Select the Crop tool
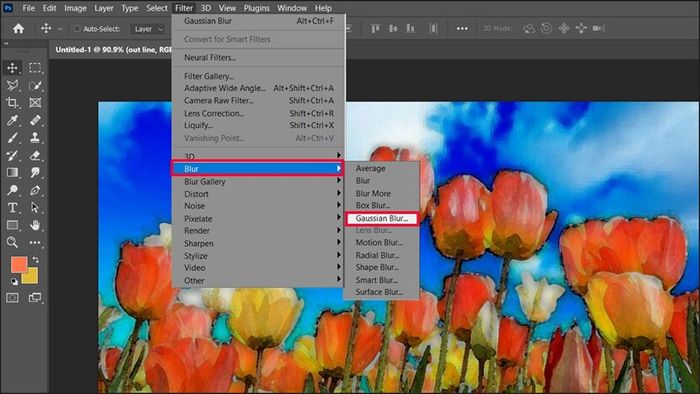This screenshot has width=700, height=394. (x=12, y=103)
